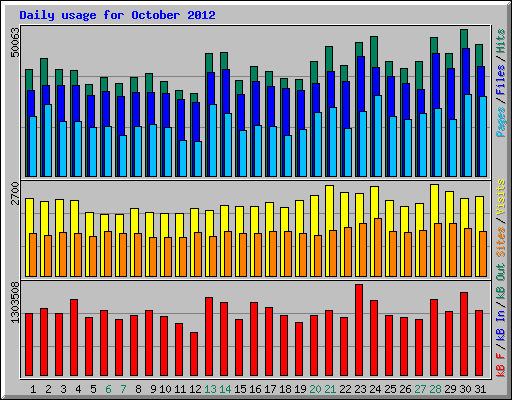The image size is (512, 400).
Task: Click the 'Visits' legend label
Action: 501,197
